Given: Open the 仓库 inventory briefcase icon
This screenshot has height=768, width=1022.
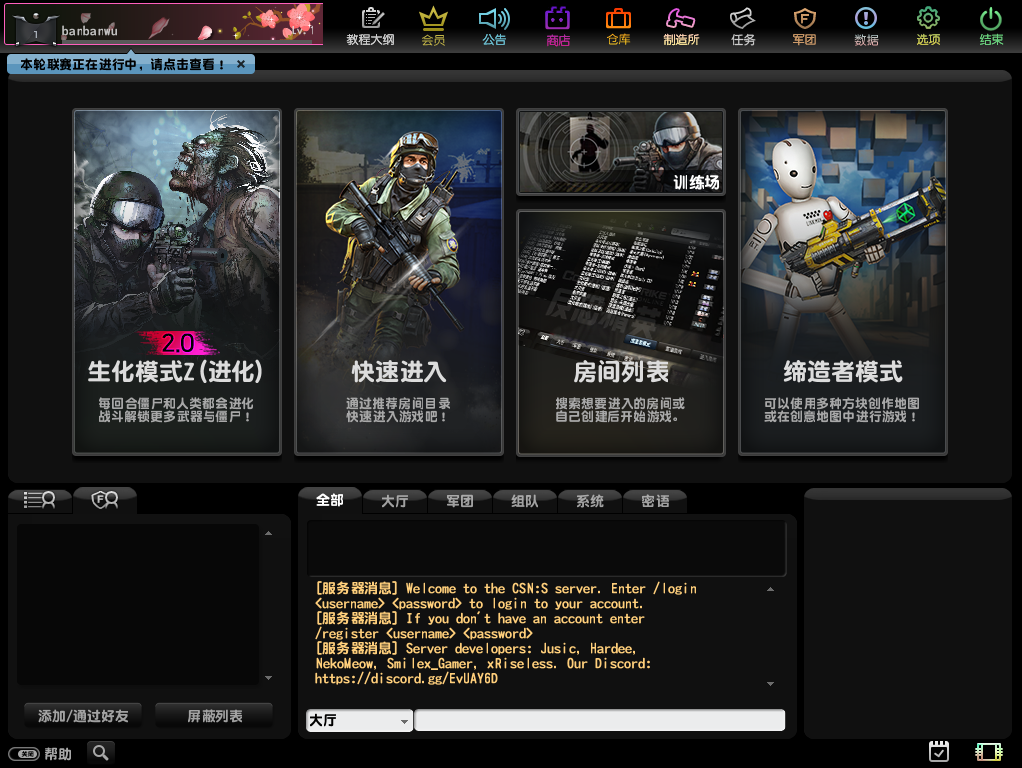Looking at the screenshot, I should click(x=619, y=25).
